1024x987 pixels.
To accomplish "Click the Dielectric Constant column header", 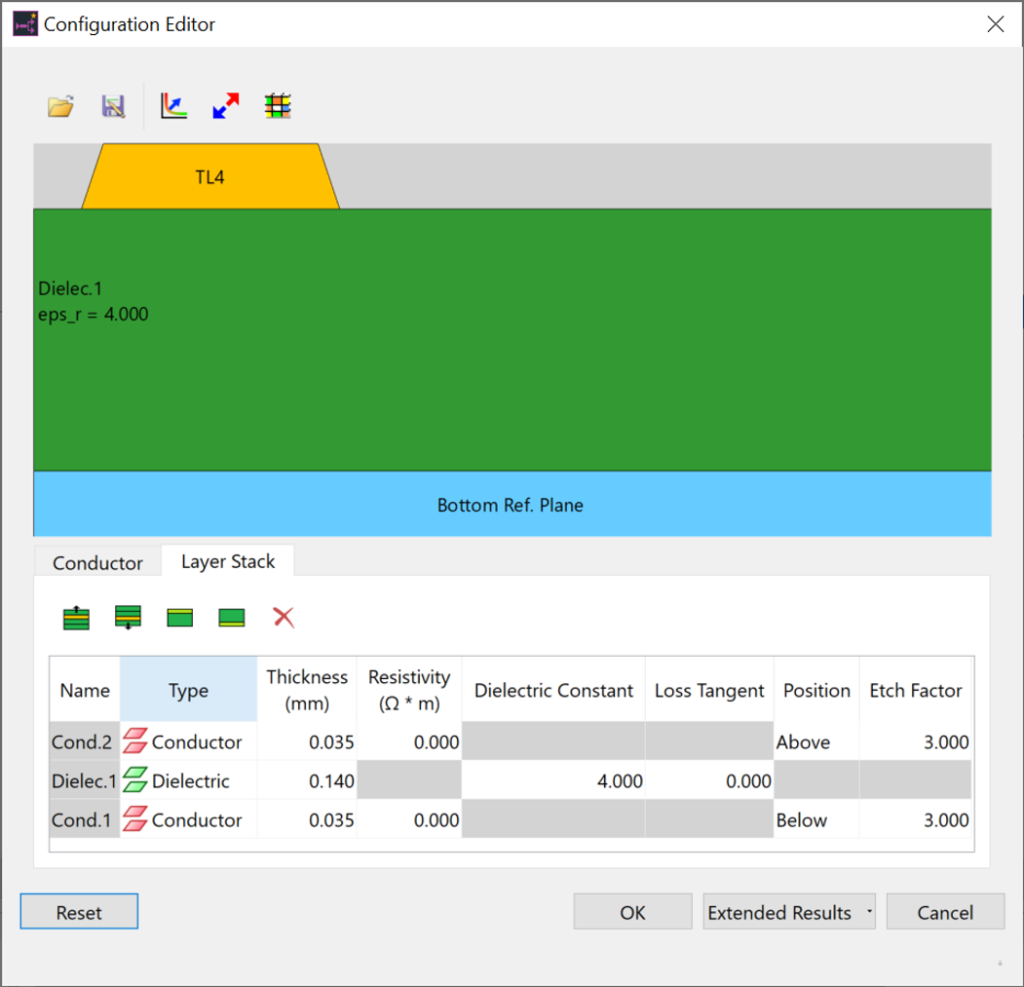I will pyautogui.click(x=554, y=690).
